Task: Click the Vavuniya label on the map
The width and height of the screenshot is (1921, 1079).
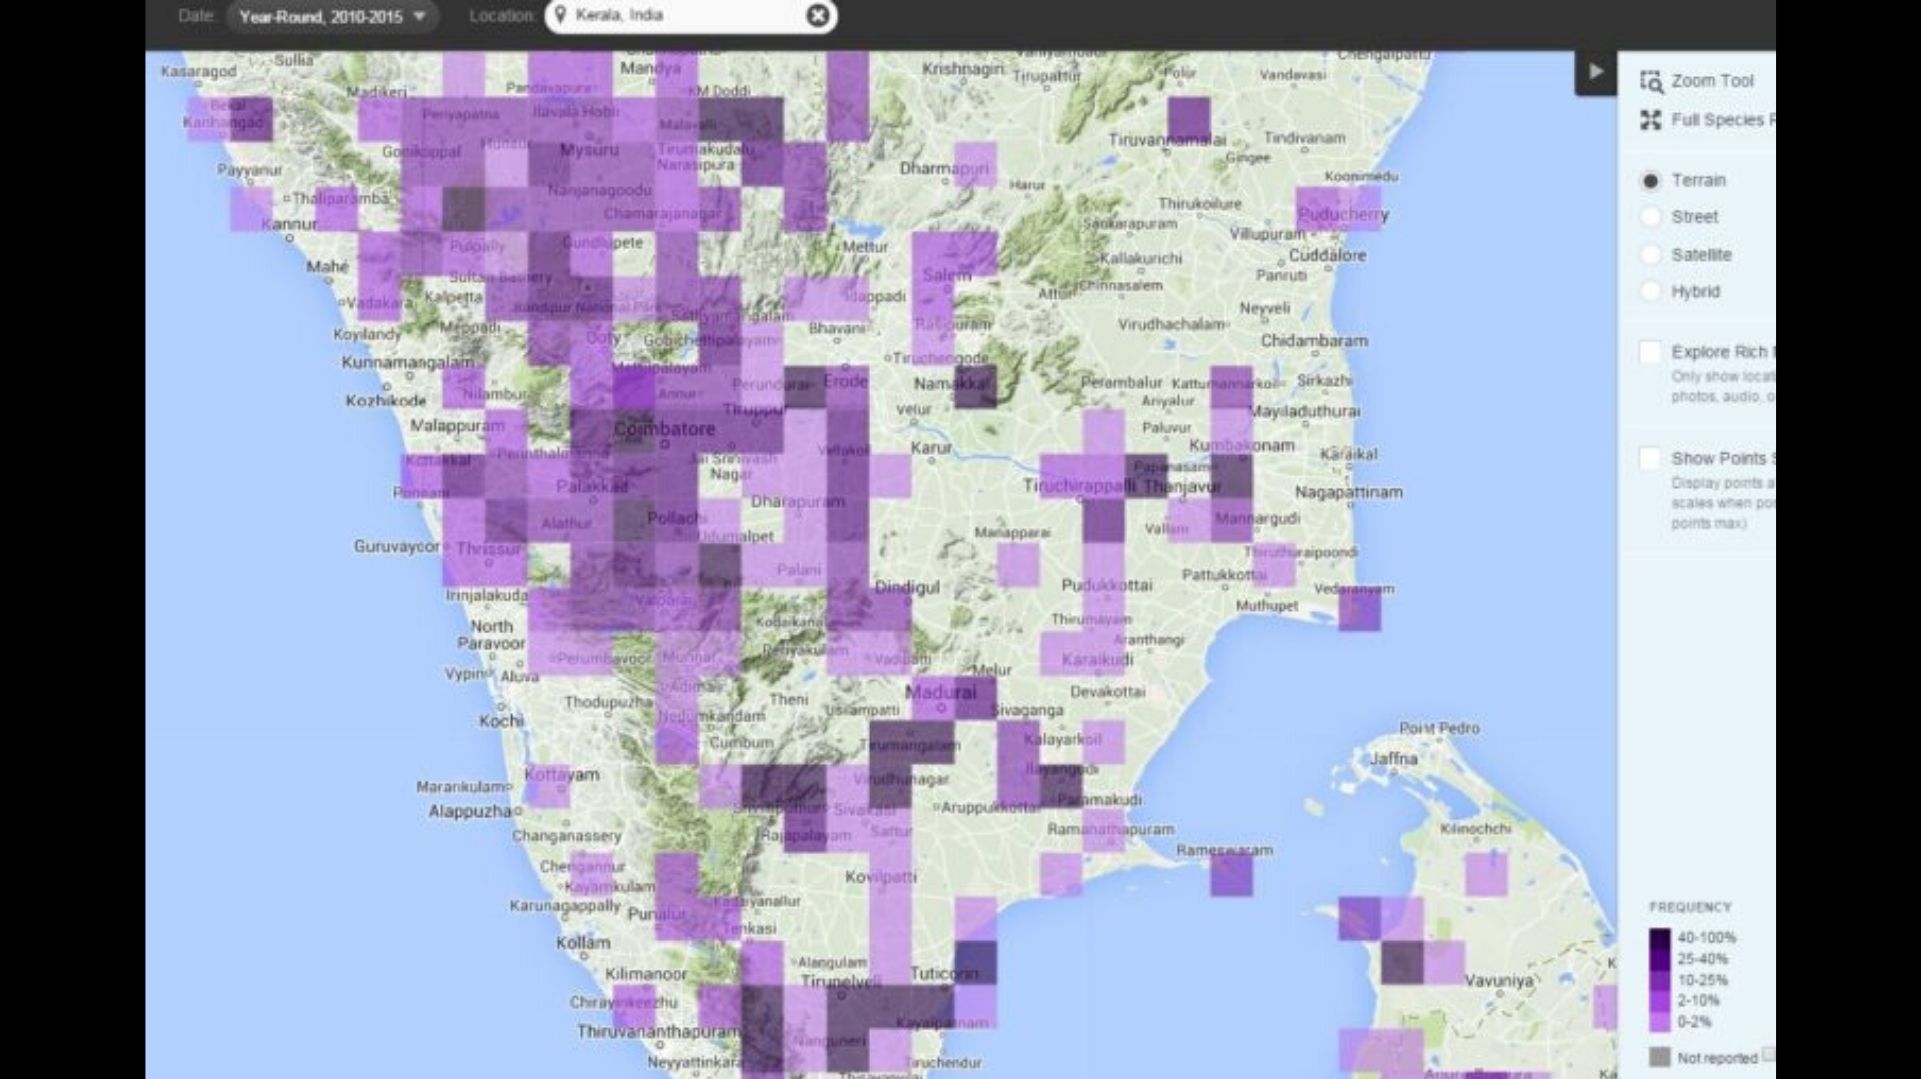Action: (1499, 981)
